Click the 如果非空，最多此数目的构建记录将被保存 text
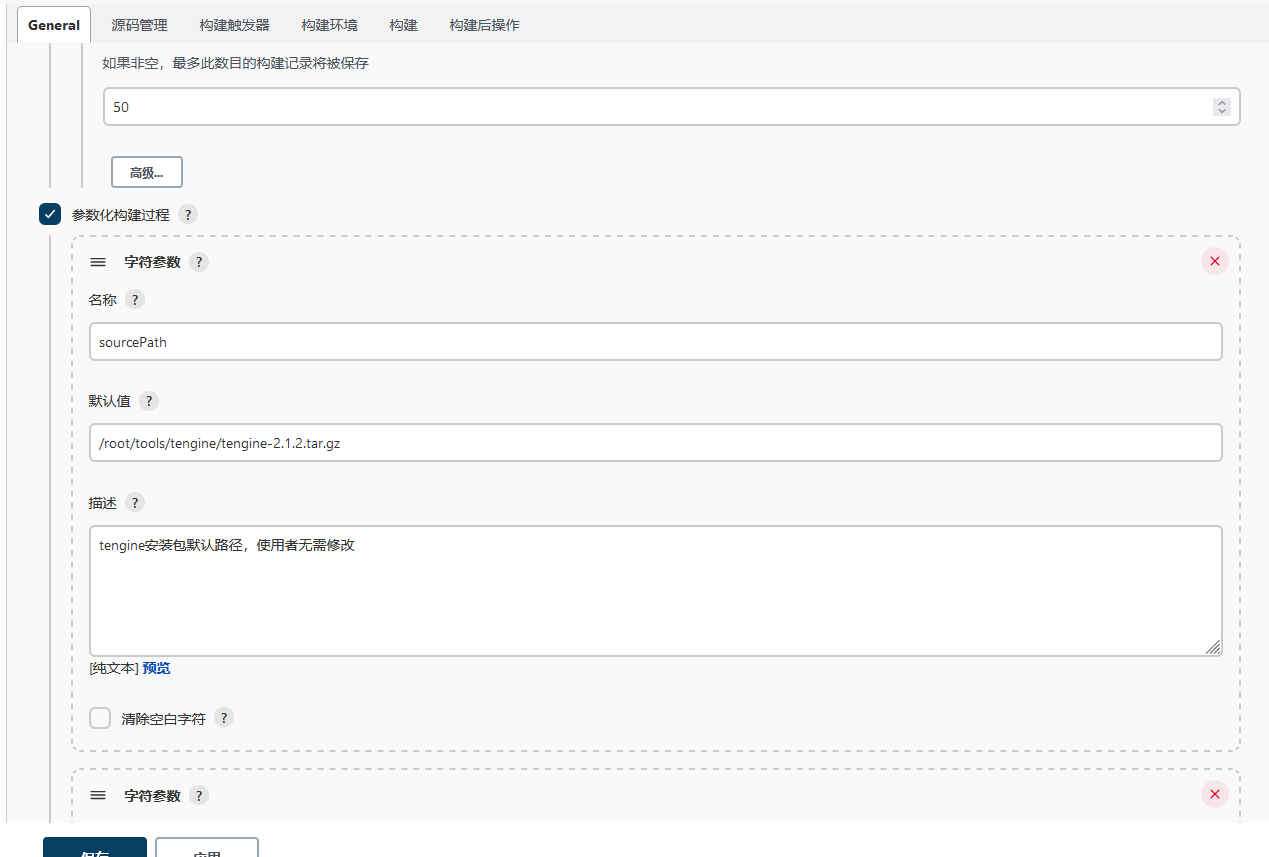The width and height of the screenshot is (1269, 857). point(235,63)
